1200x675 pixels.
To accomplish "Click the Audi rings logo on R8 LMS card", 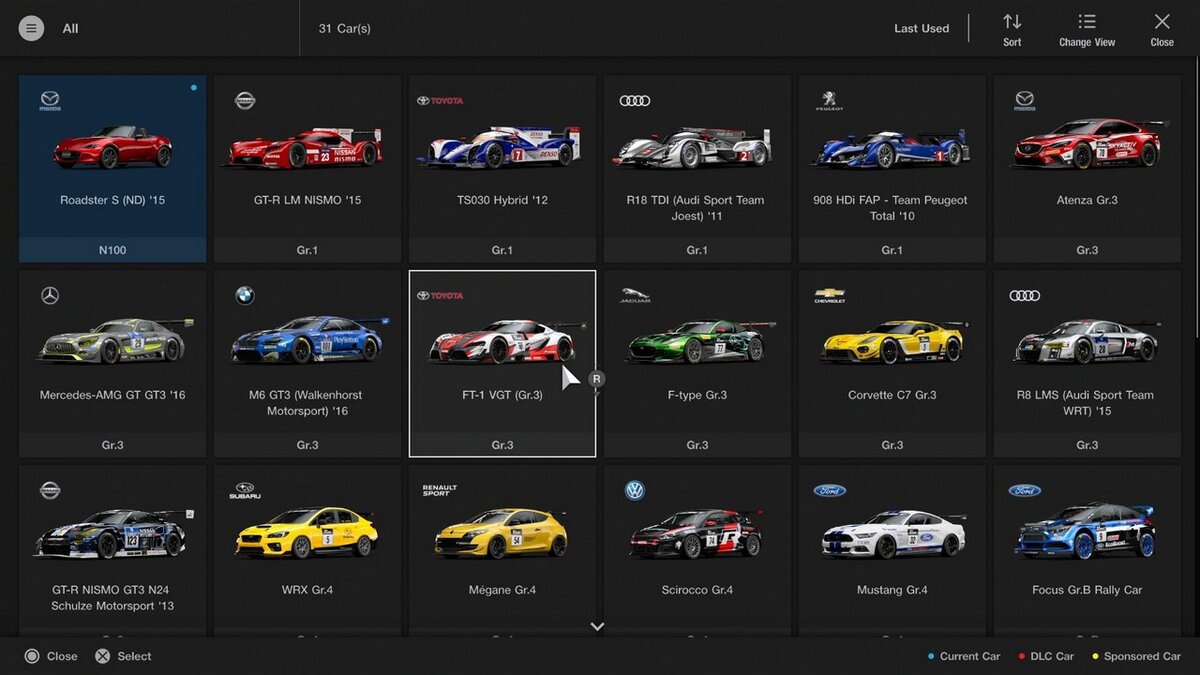I will coord(1024,295).
